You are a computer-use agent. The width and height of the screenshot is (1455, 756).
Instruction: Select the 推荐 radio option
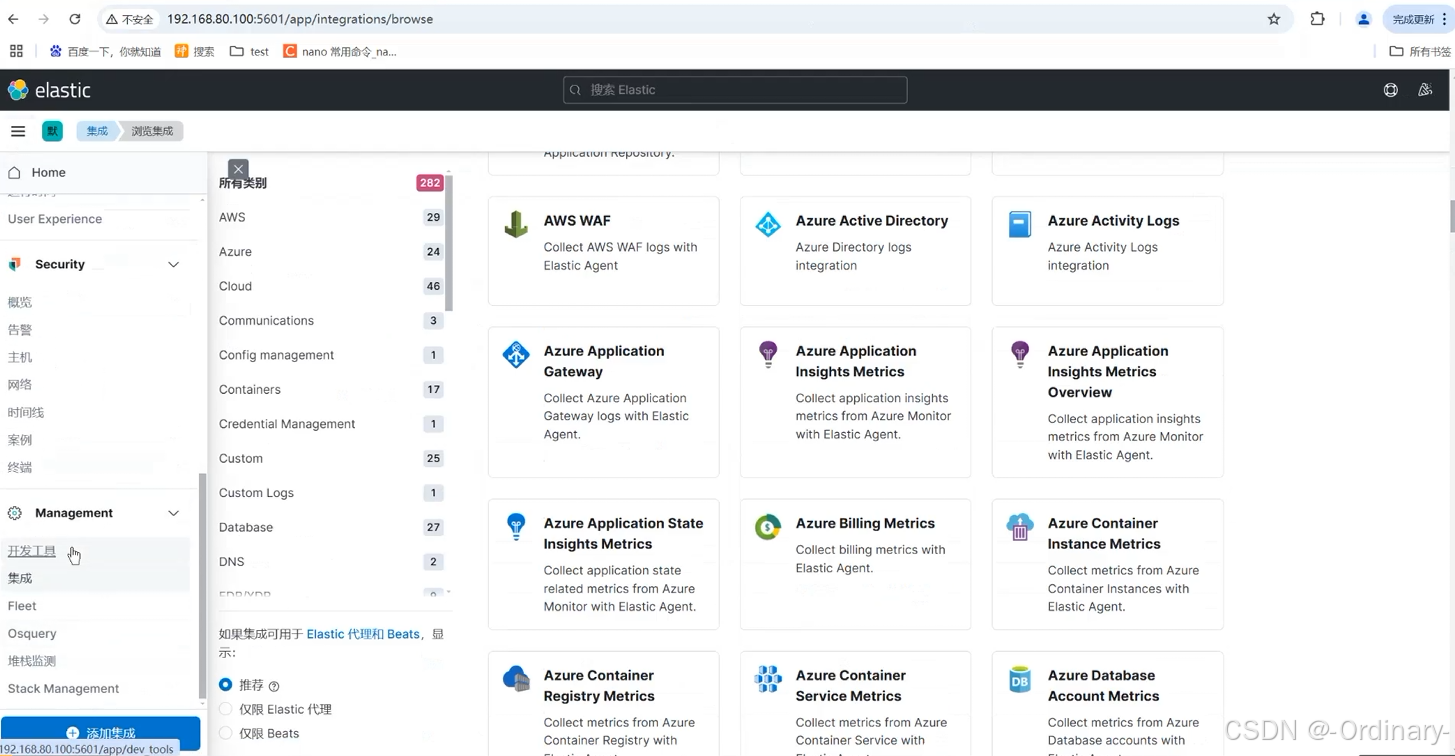(x=226, y=685)
